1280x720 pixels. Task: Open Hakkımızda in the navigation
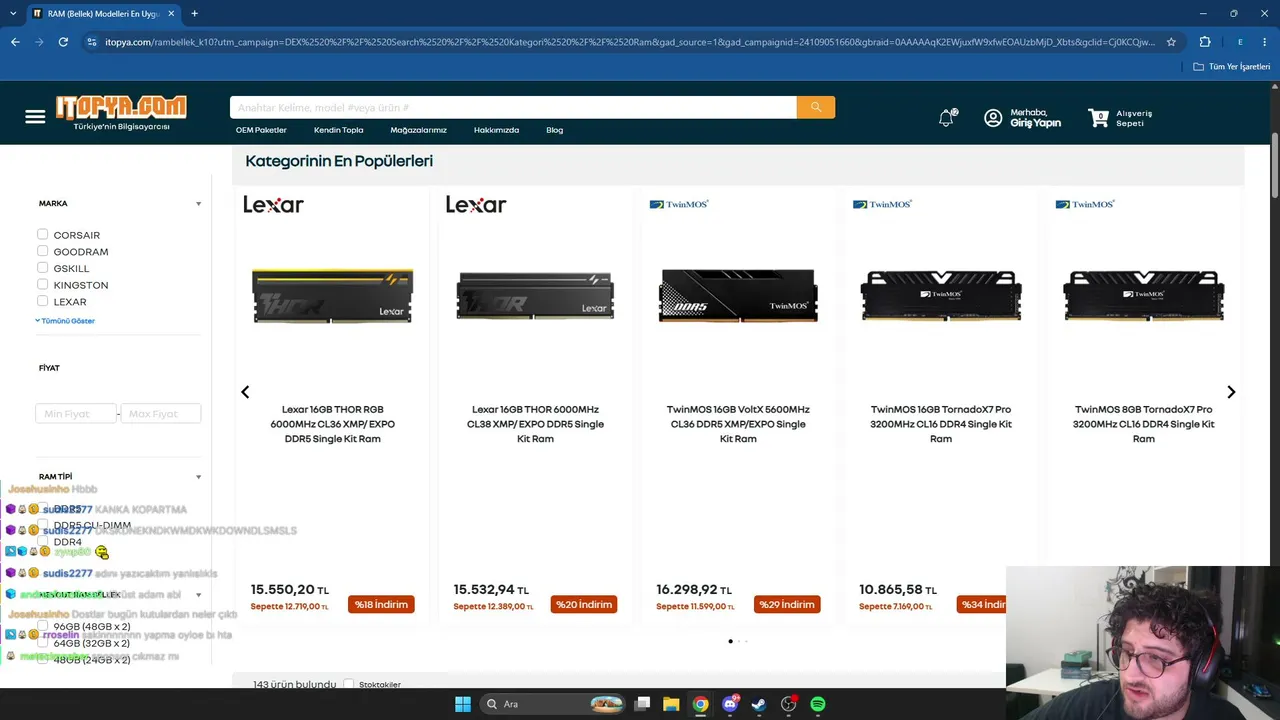[496, 130]
